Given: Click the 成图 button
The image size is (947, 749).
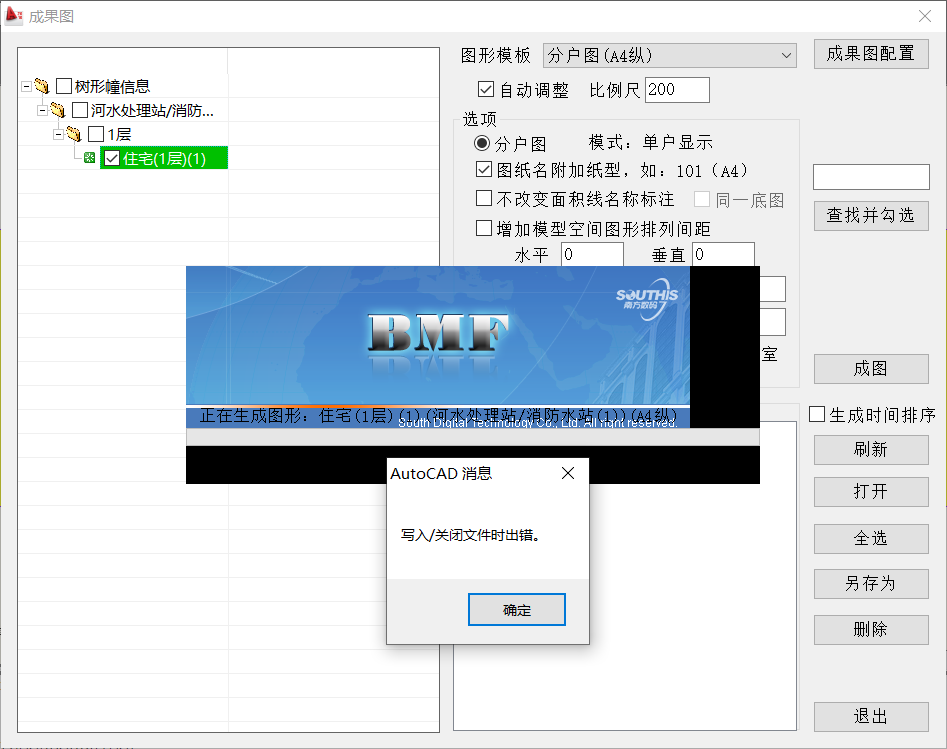Looking at the screenshot, I should pos(871,368).
